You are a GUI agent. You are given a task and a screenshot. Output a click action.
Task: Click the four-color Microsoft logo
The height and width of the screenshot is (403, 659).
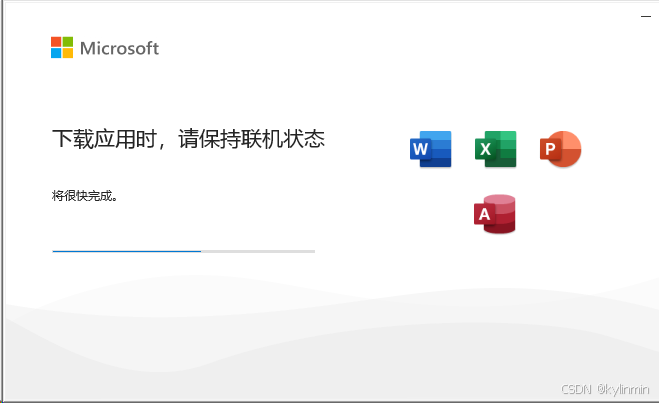pos(62,47)
